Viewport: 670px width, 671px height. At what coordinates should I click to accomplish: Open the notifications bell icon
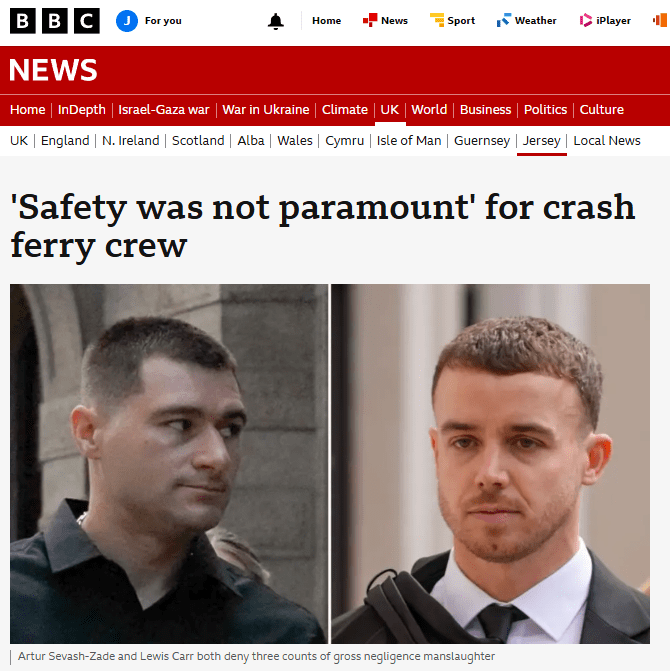point(276,21)
